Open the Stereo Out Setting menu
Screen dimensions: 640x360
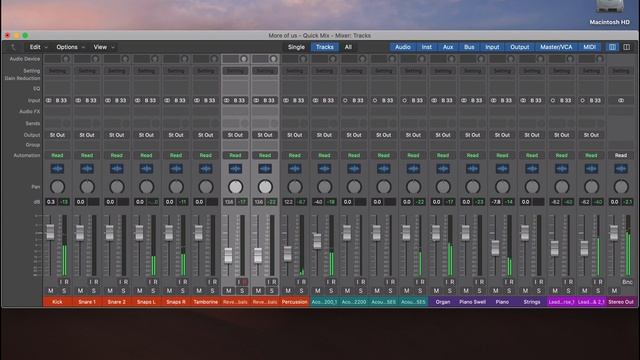coord(621,71)
